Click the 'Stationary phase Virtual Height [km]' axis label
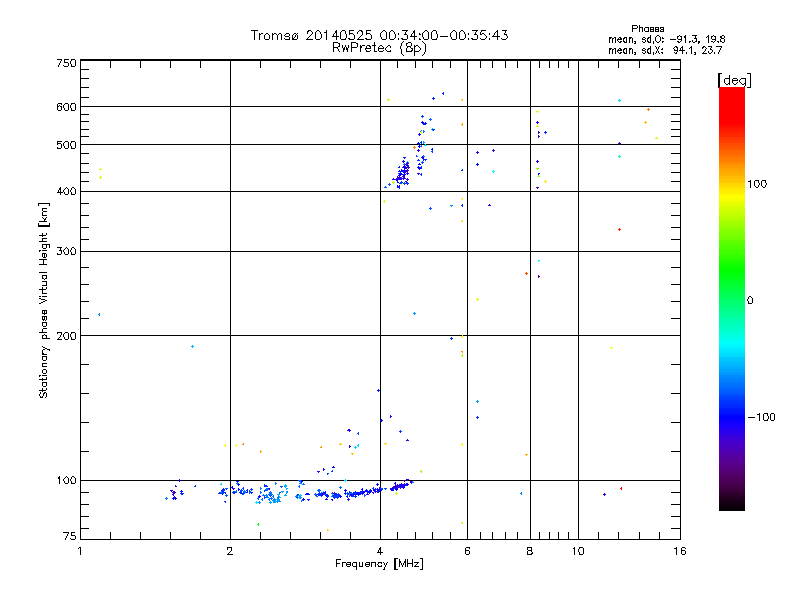 pyautogui.click(x=44, y=300)
